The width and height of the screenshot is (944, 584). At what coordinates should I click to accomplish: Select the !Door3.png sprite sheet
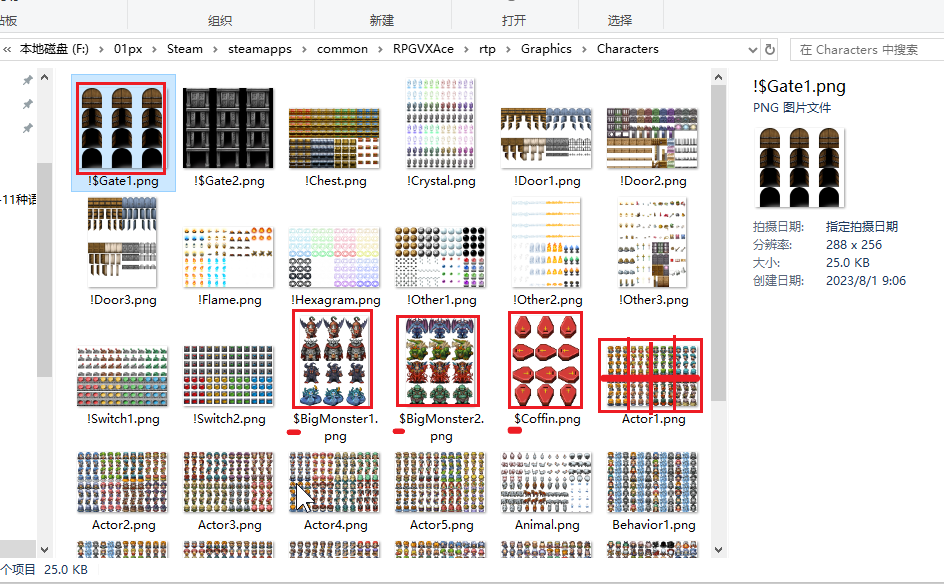[122, 242]
